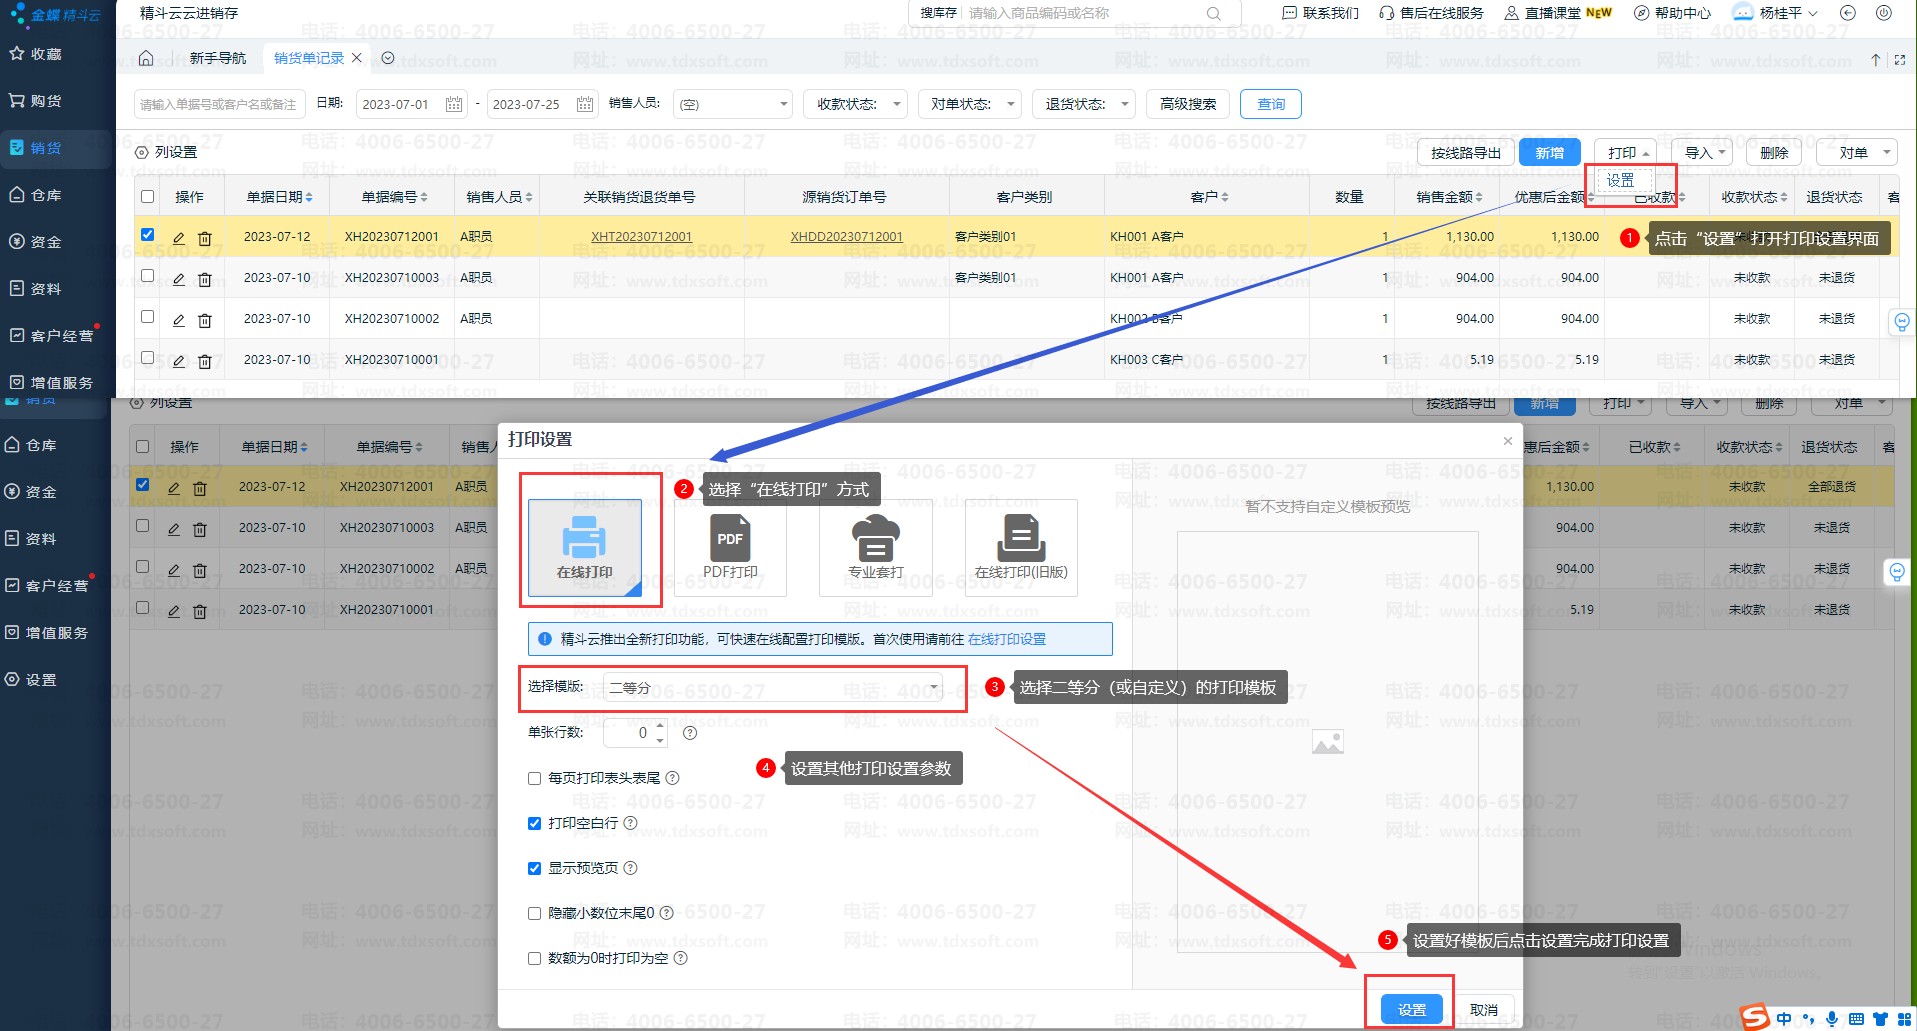Click the edit pencil for XH20230712001 row
Viewport: 1917px width, 1031px height.
[179, 238]
